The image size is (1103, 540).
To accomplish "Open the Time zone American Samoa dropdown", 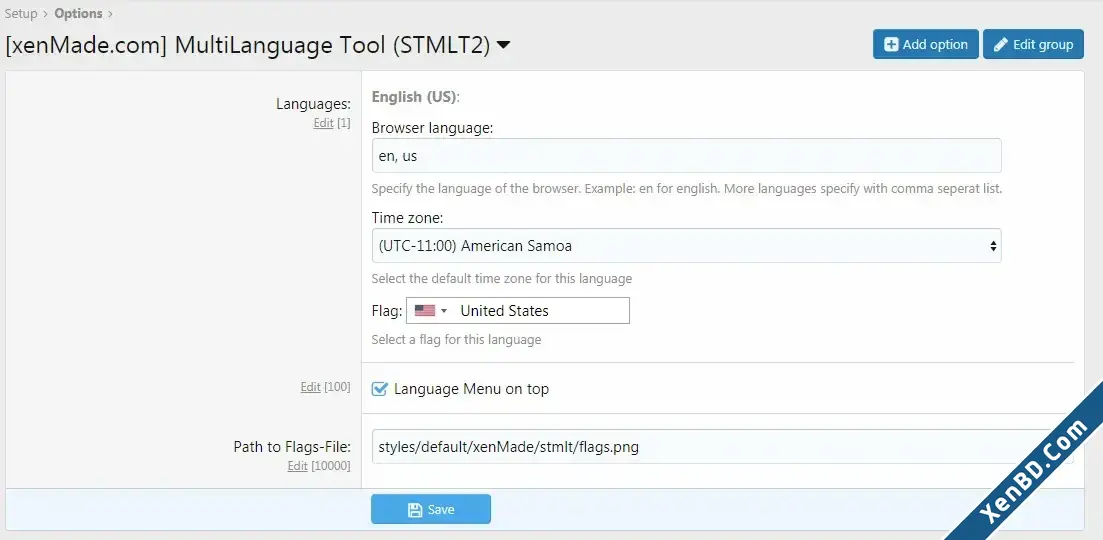I will pos(687,245).
